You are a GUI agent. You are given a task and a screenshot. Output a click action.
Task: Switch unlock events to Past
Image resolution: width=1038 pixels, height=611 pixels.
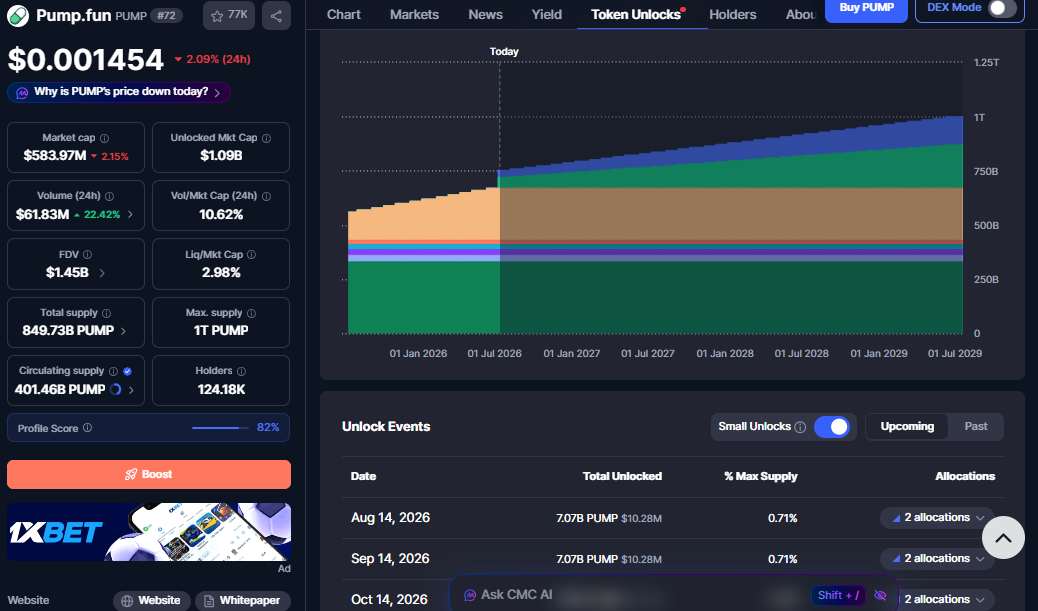975,426
